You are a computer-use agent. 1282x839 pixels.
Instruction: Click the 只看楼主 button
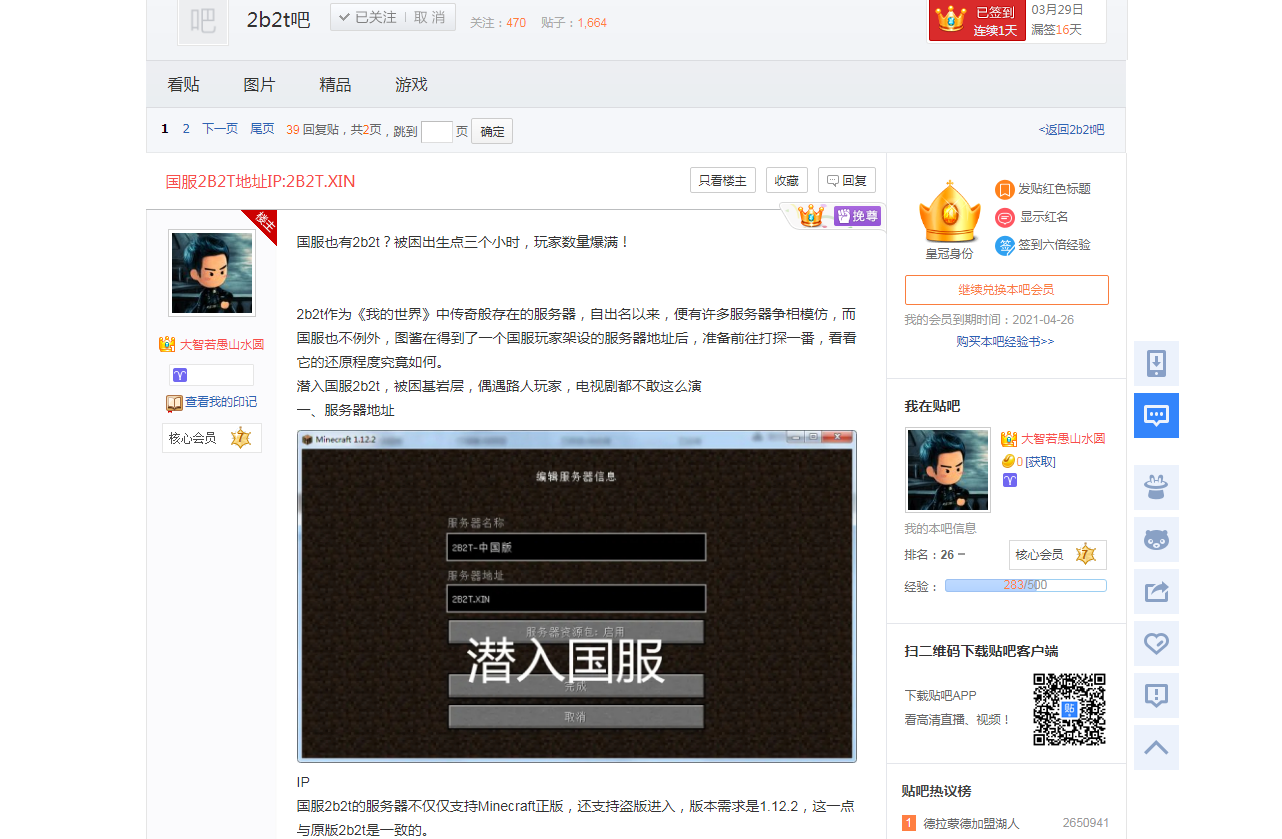(723, 180)
